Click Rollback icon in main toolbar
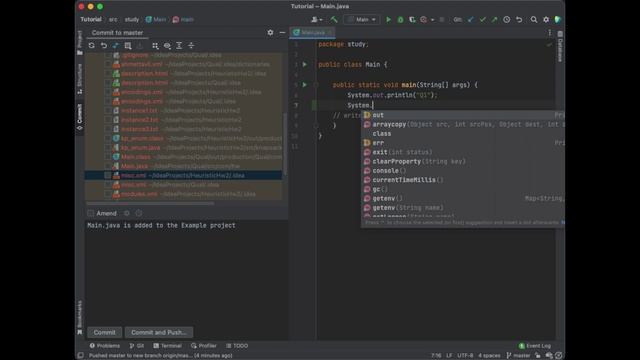Viewport: 640px width, 360px height. (x=519, y=19)
